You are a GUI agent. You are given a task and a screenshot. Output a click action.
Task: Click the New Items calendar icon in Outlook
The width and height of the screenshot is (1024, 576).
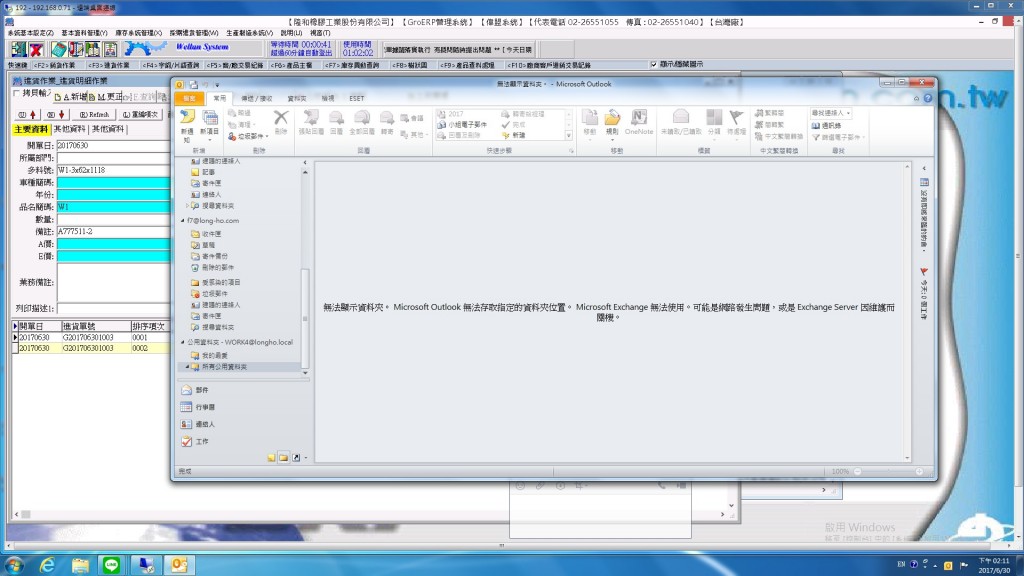[210, 118]
